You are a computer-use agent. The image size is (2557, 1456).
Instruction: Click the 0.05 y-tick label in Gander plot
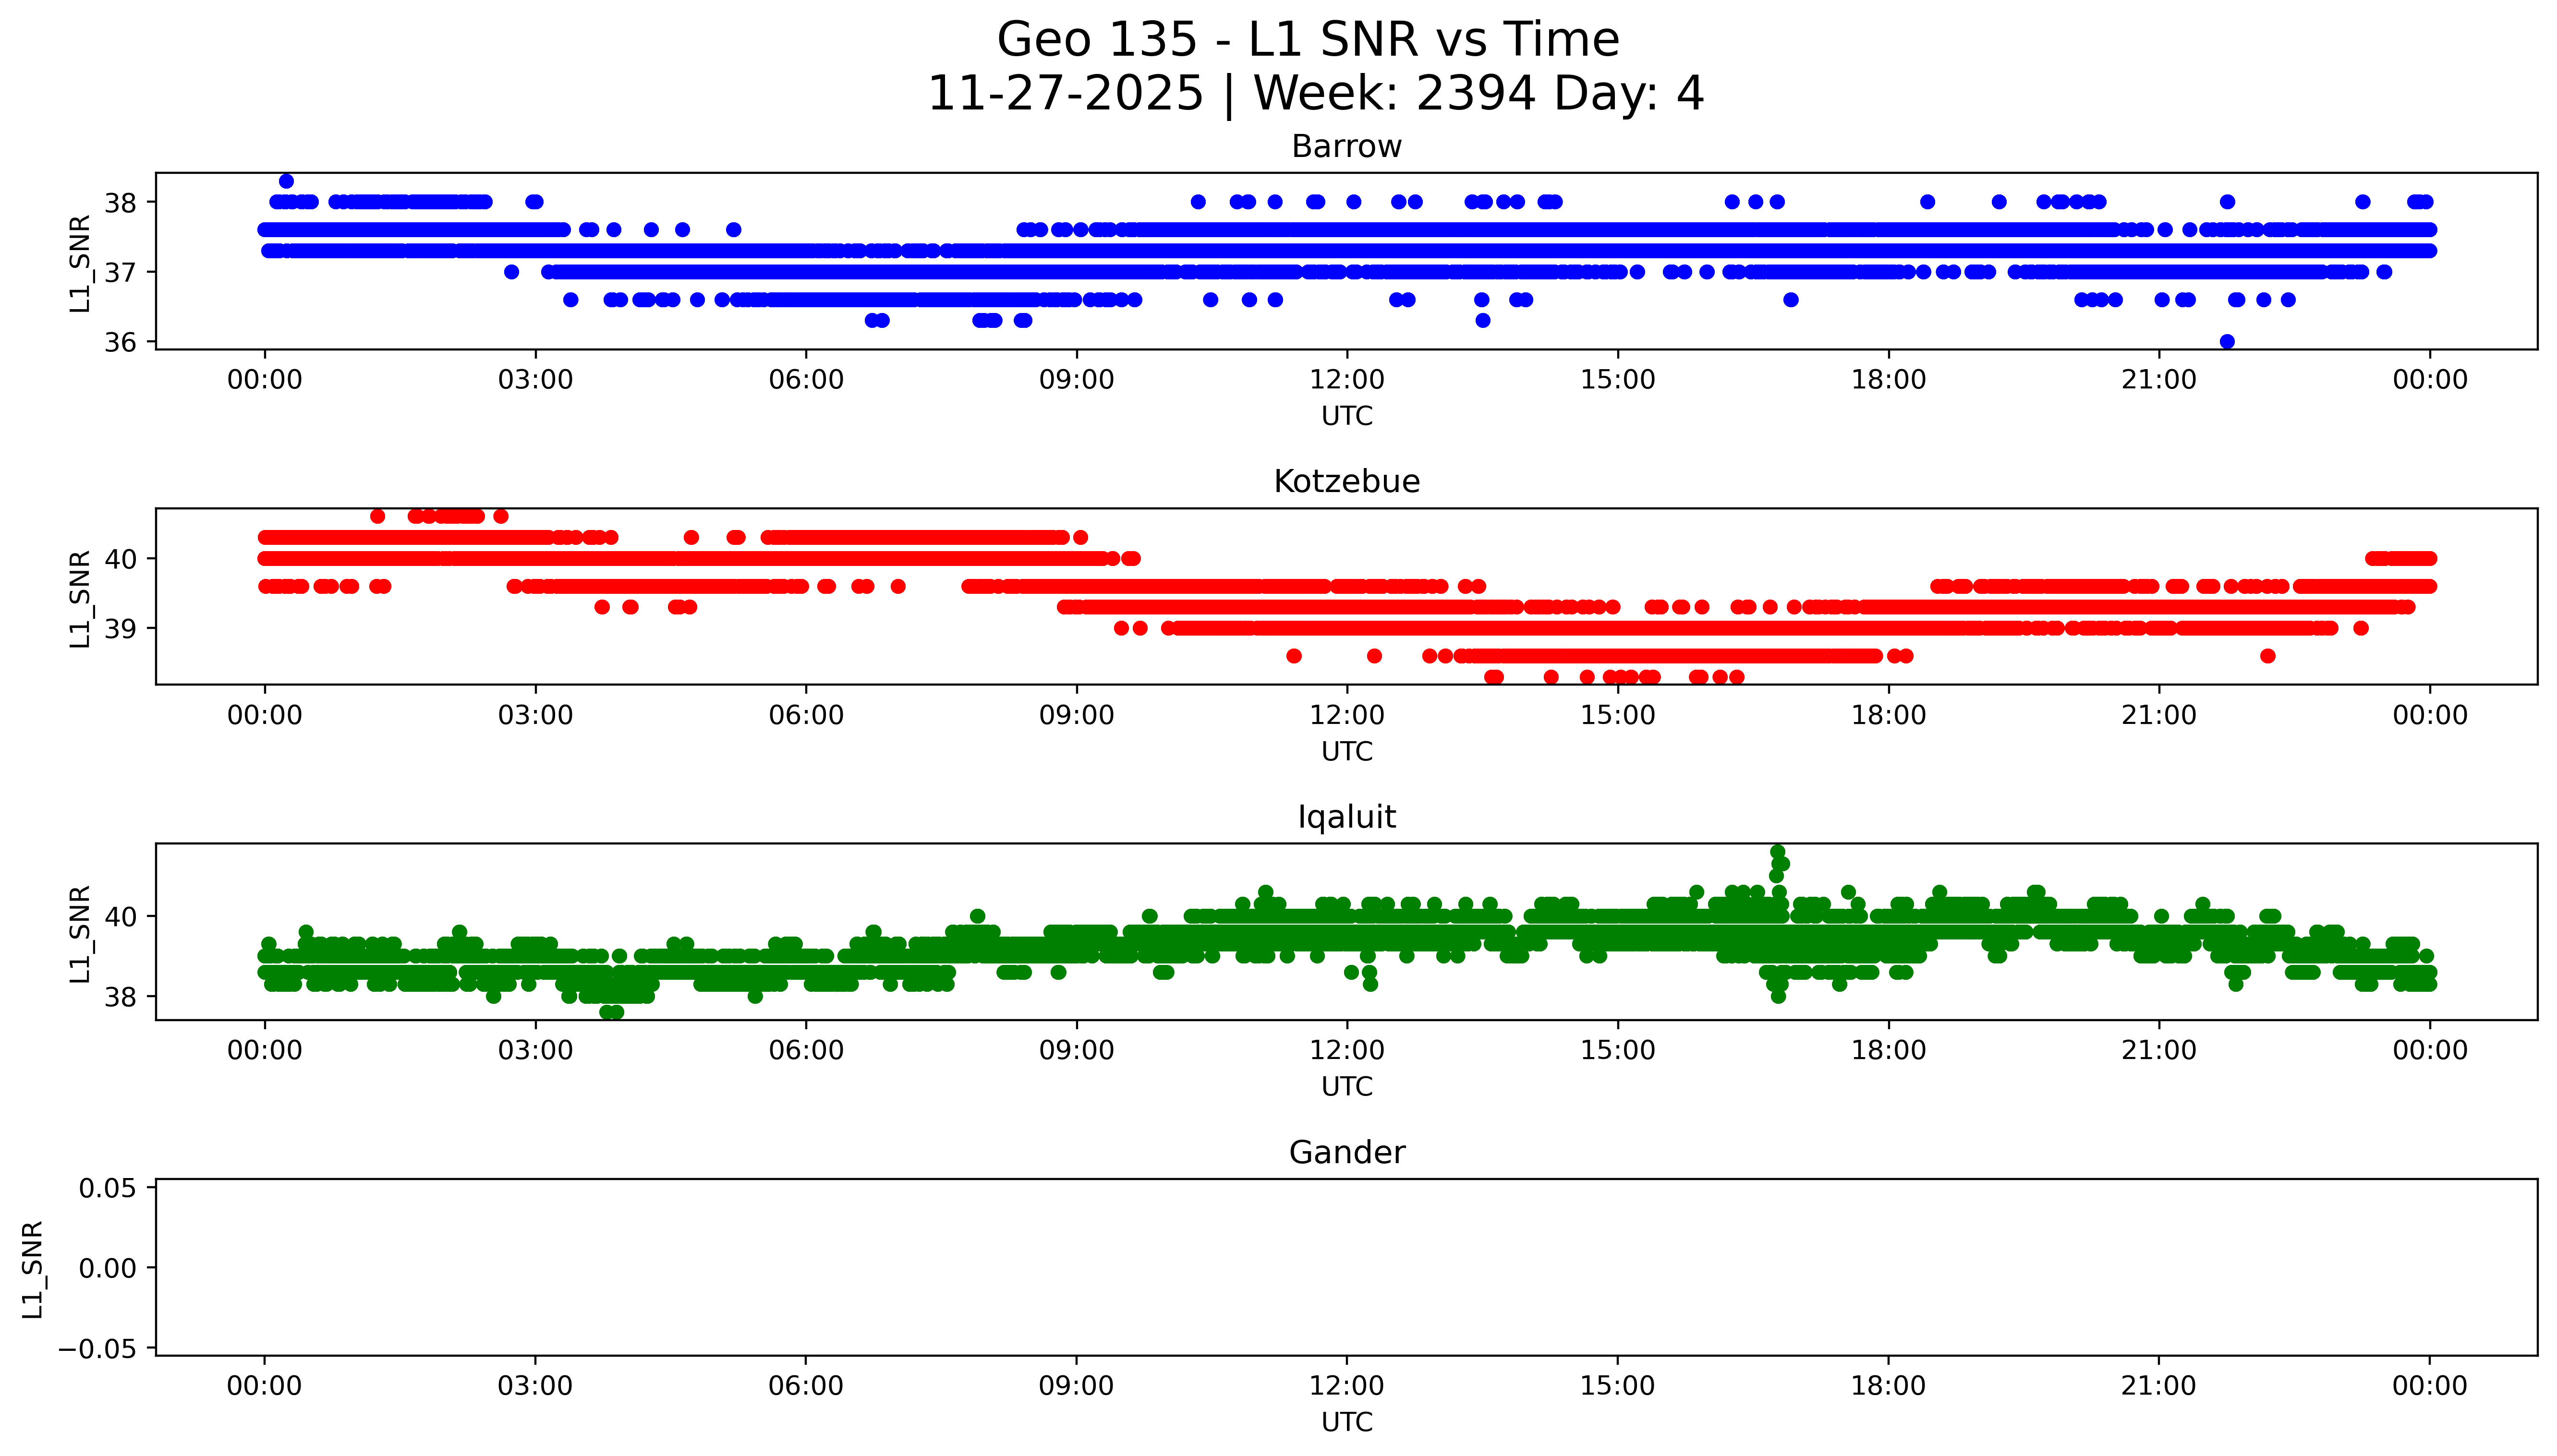107,1188
